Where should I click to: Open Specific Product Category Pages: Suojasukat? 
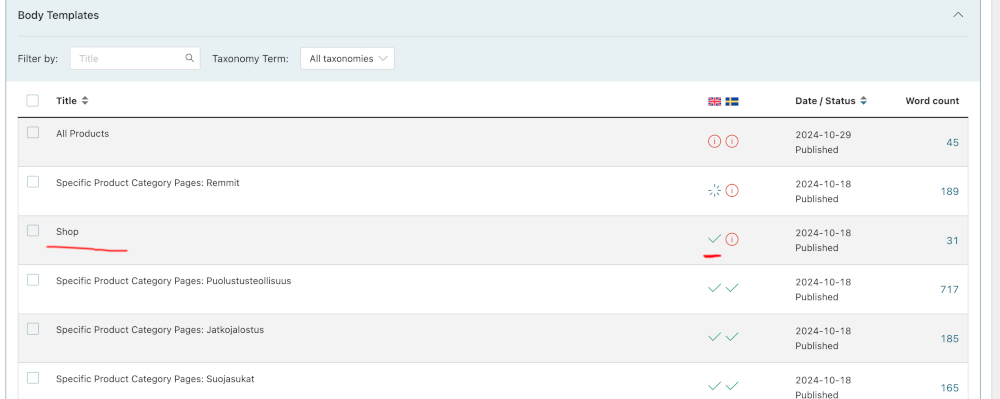(155, 379)
